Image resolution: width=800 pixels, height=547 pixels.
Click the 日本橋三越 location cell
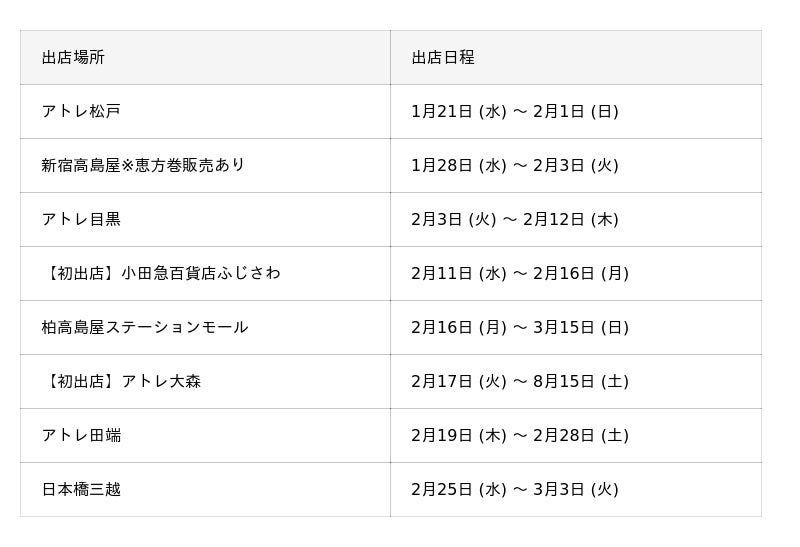coord(81,490)
